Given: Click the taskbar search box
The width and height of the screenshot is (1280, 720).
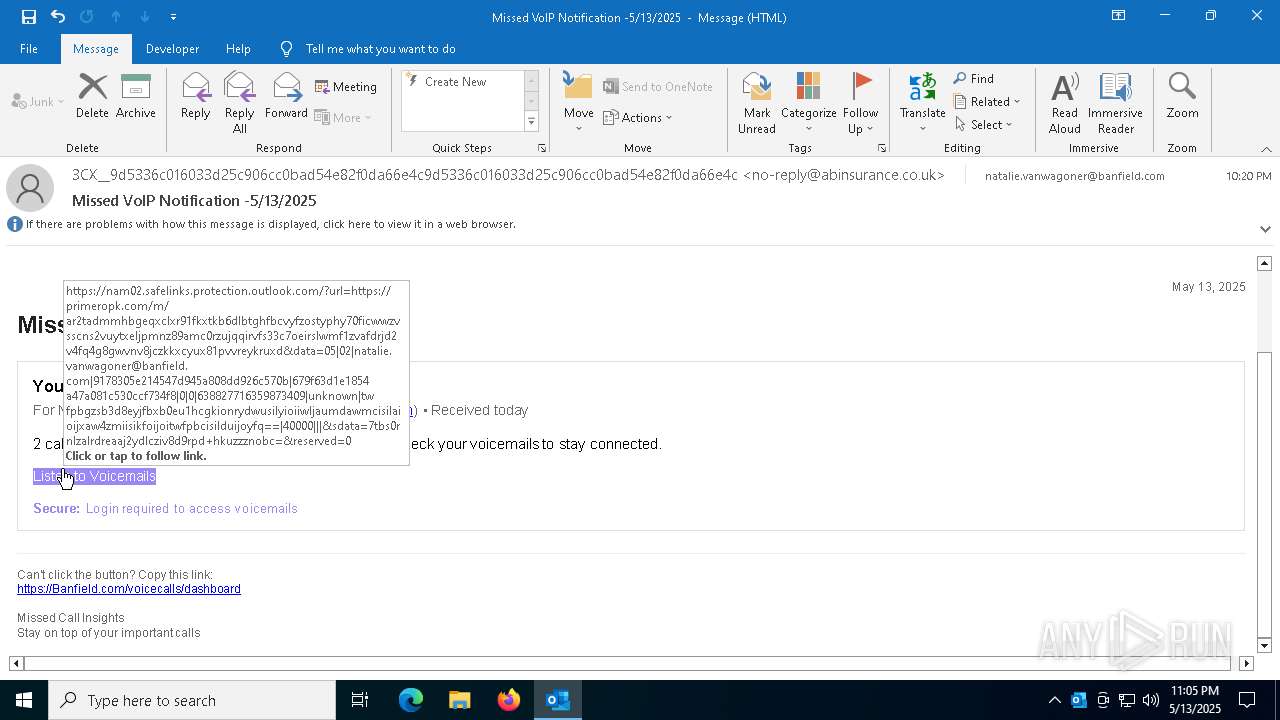Looking at the screenshot, I should click(x=192, y=700).
